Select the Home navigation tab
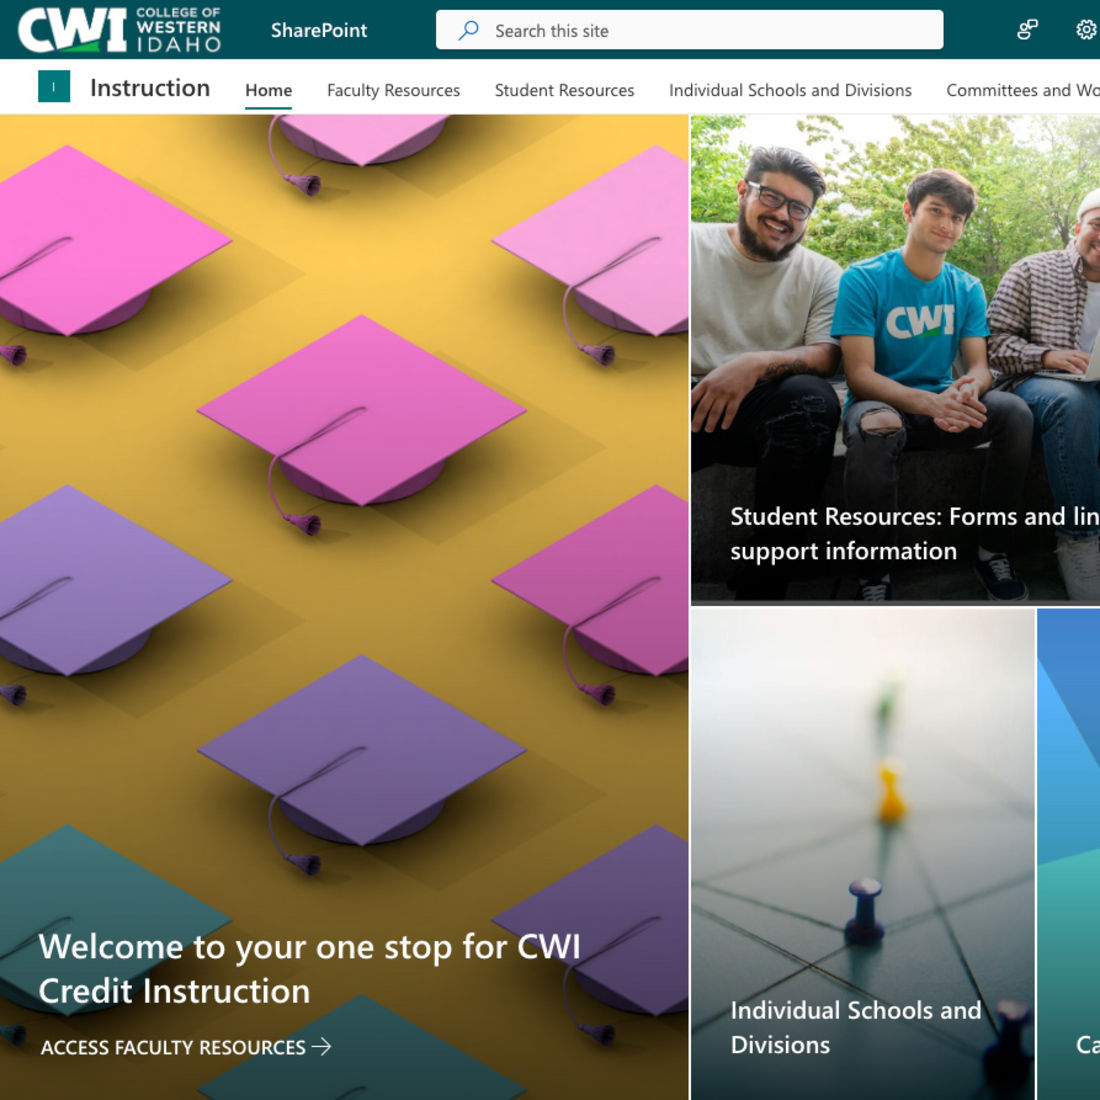This screenshot has width=1100, height=1100. click(269, 90)
